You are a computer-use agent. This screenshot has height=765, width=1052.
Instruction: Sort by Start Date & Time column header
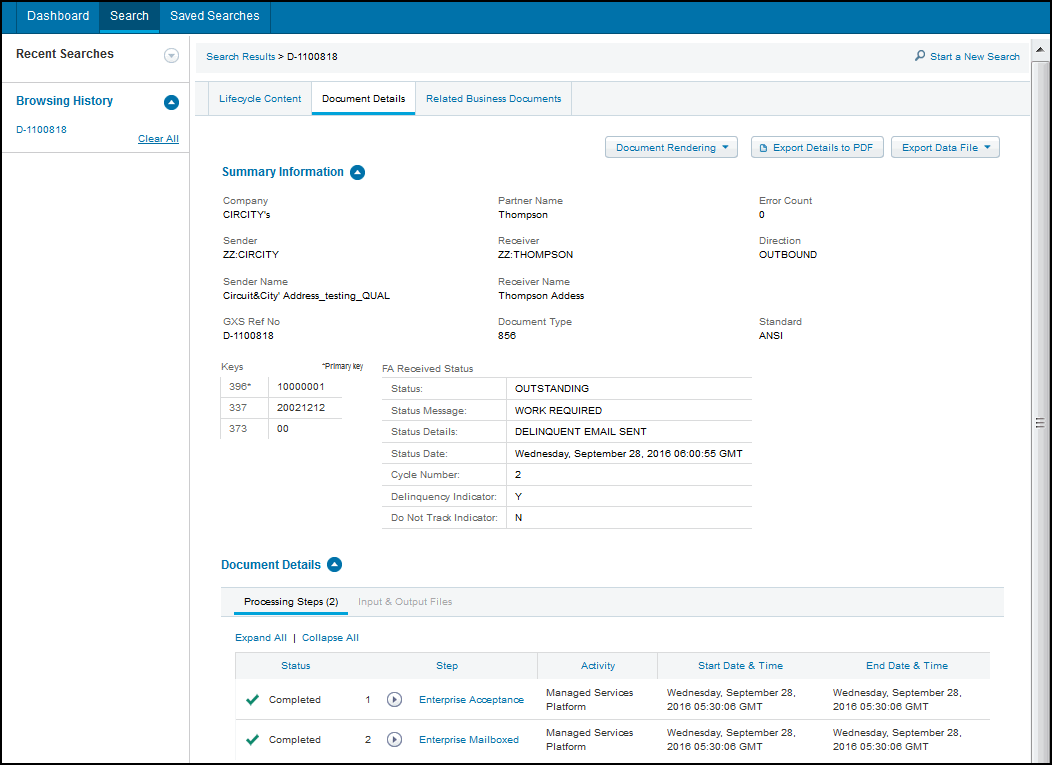(x=741, y=666)
